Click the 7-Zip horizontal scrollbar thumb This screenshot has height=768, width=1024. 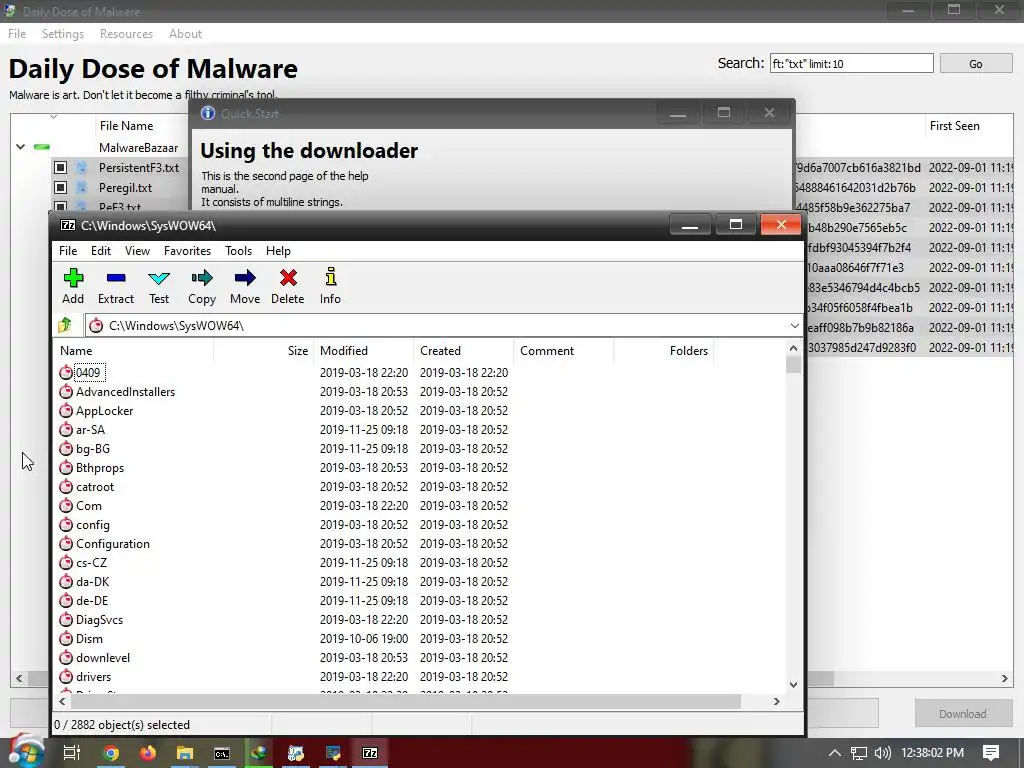[x=406, y=701]
